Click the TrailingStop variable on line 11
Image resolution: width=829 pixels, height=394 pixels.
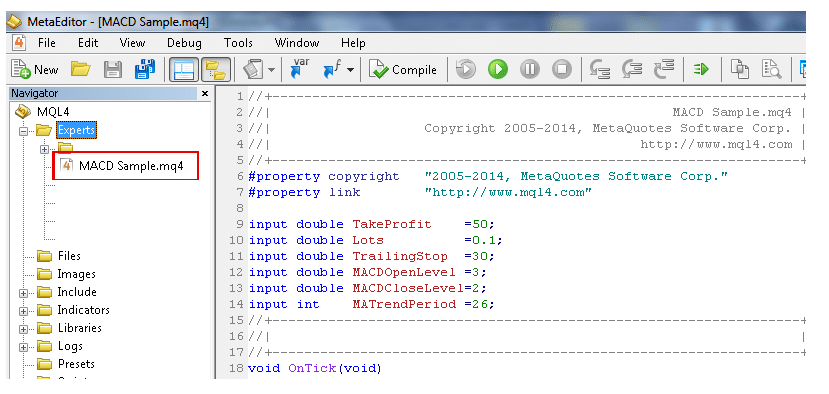tap(400, 256)
